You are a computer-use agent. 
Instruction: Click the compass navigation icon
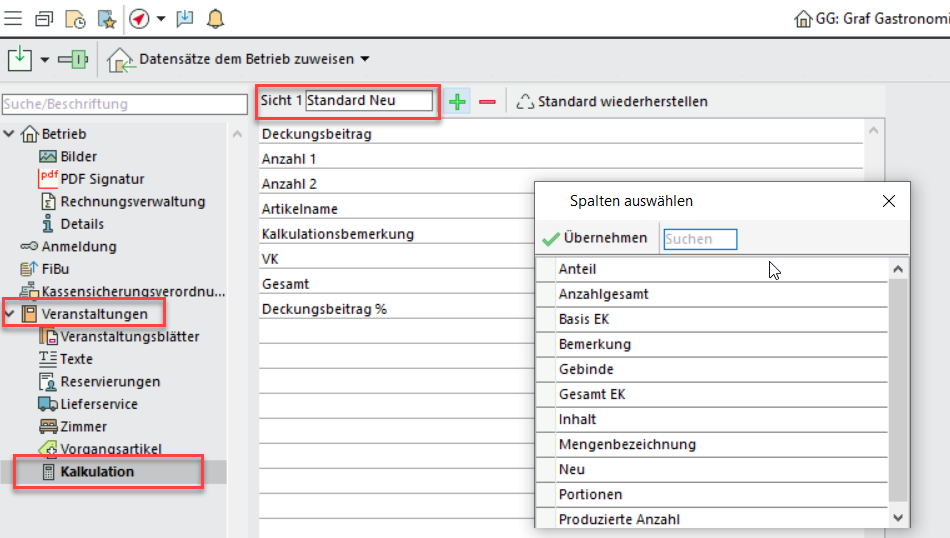point(139,18)
